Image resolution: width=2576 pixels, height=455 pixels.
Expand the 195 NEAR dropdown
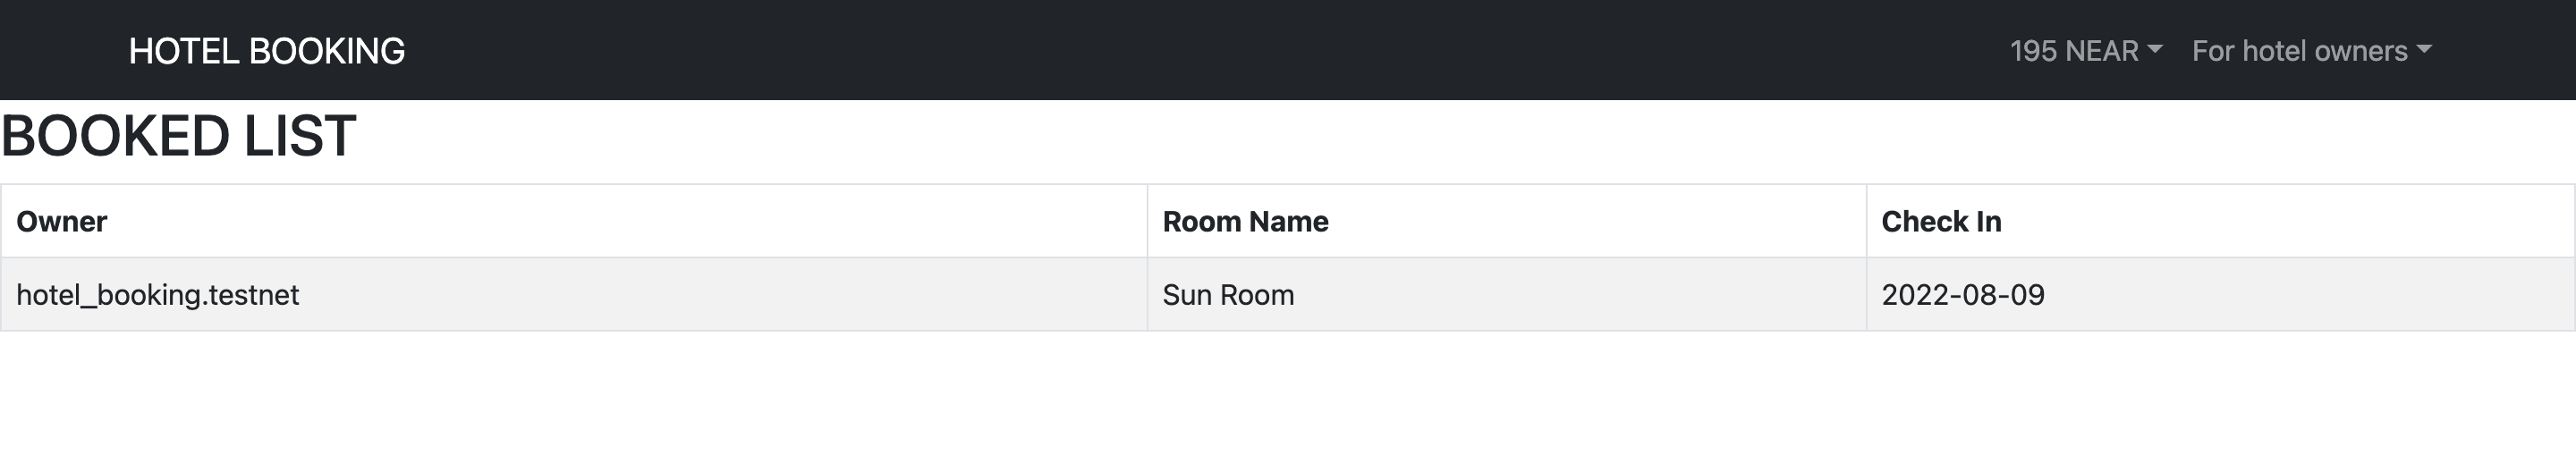click(2086, 50)
